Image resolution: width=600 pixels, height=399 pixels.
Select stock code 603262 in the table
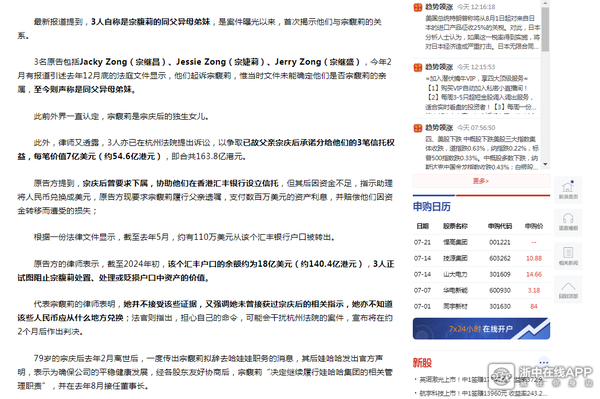(500, 258)
